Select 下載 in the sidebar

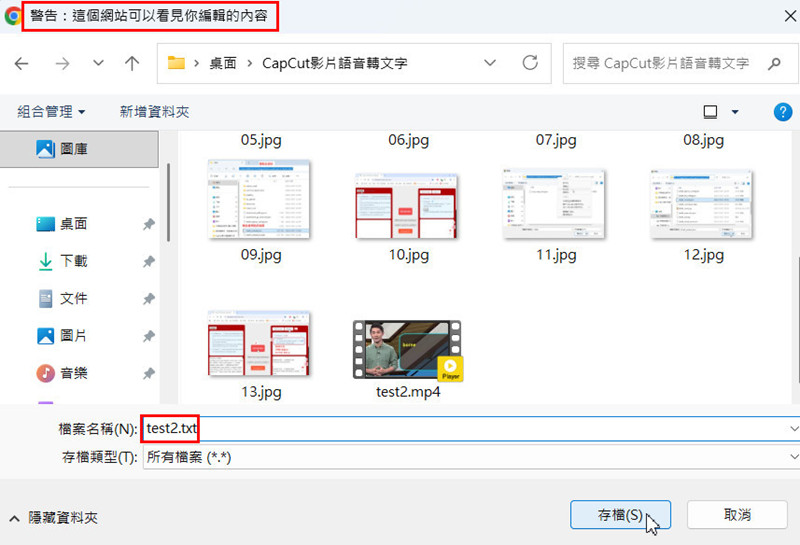click(x=73, y=261)
